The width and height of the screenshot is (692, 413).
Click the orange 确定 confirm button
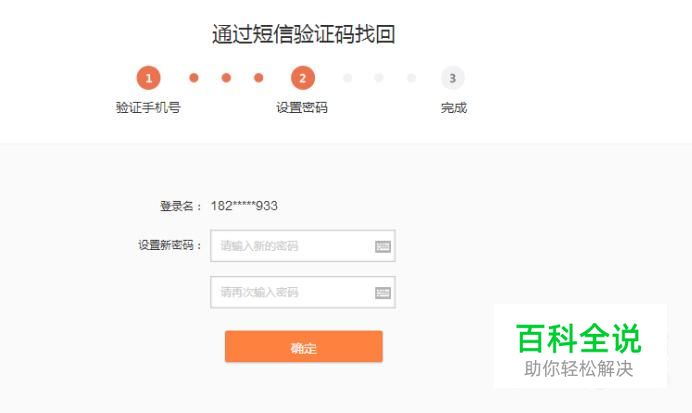coord(304,347)
